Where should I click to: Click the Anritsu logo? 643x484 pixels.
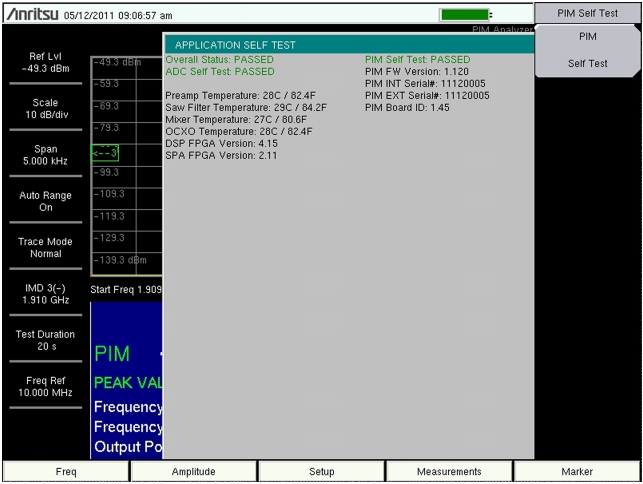pyautogui.click(x=32, y=14)
